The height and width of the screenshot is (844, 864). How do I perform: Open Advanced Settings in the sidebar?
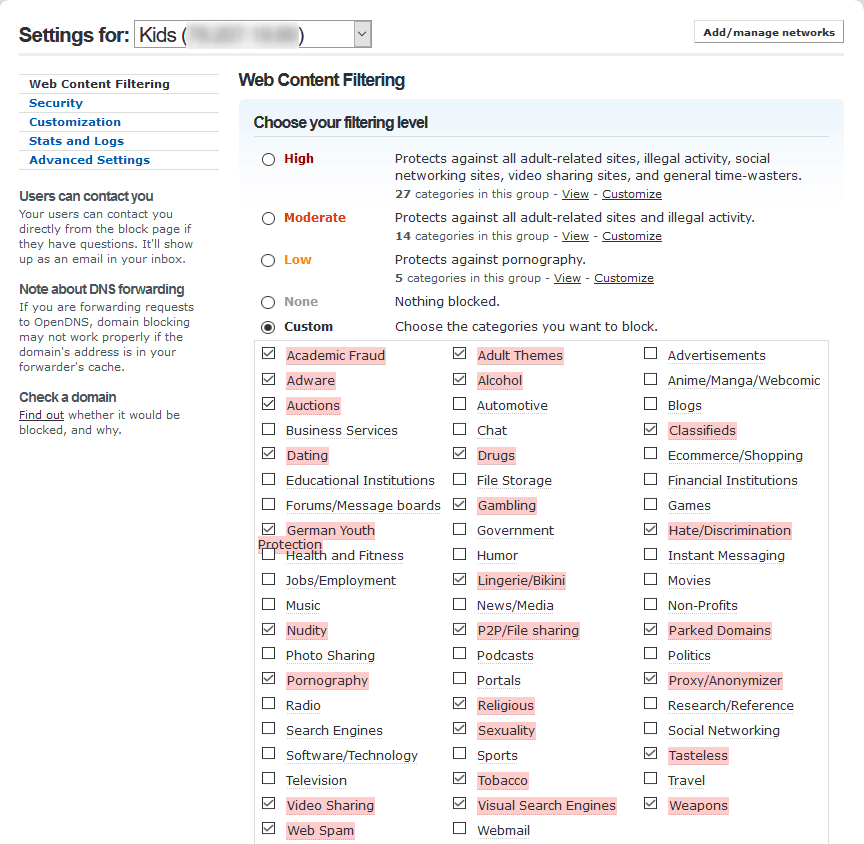[89, 160]
